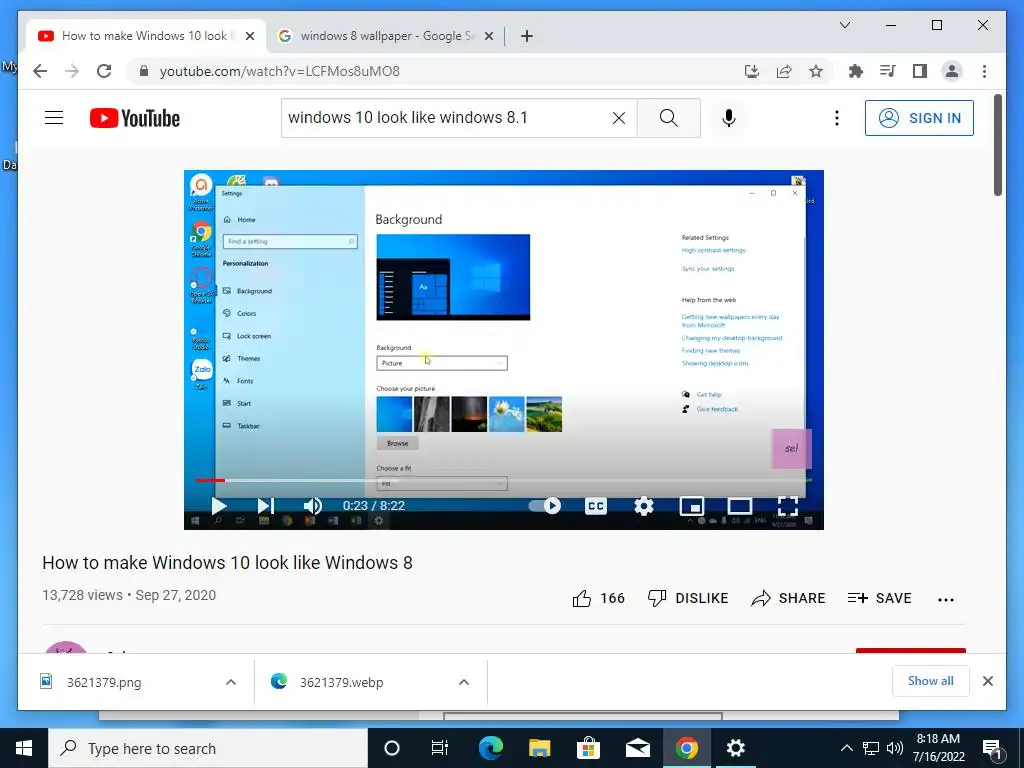Image resolution: width=1024 pixels, height=768 pixels.
Task: Open notification center on taskbar
Action: [x=992, y=749]
